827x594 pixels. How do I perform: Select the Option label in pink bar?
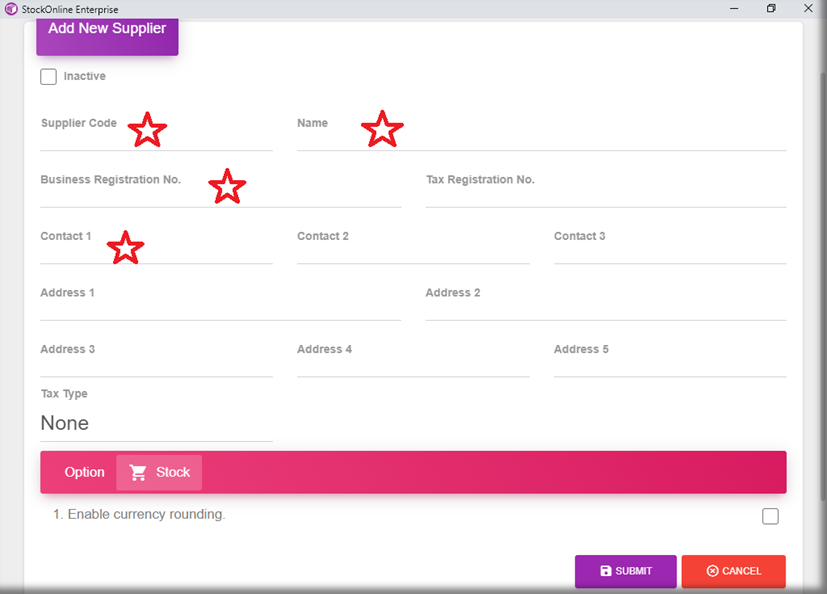(84, 472)
